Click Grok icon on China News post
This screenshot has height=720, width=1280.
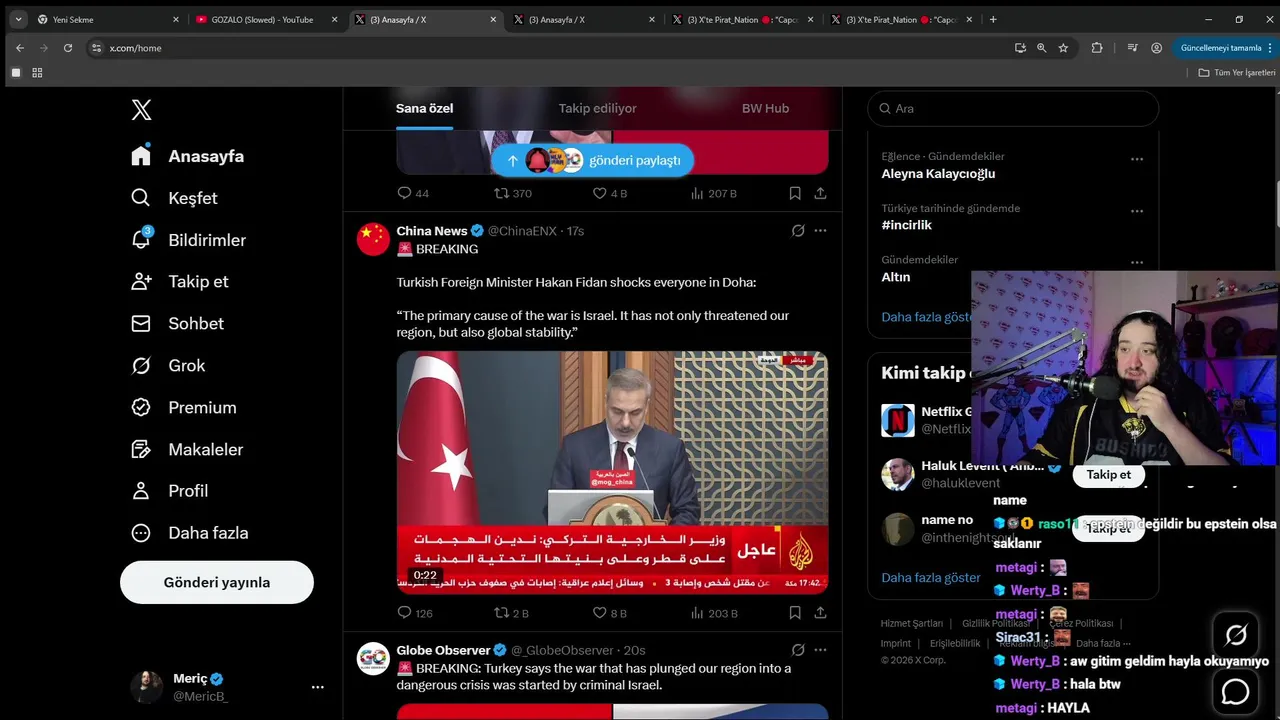pos(798,231)
